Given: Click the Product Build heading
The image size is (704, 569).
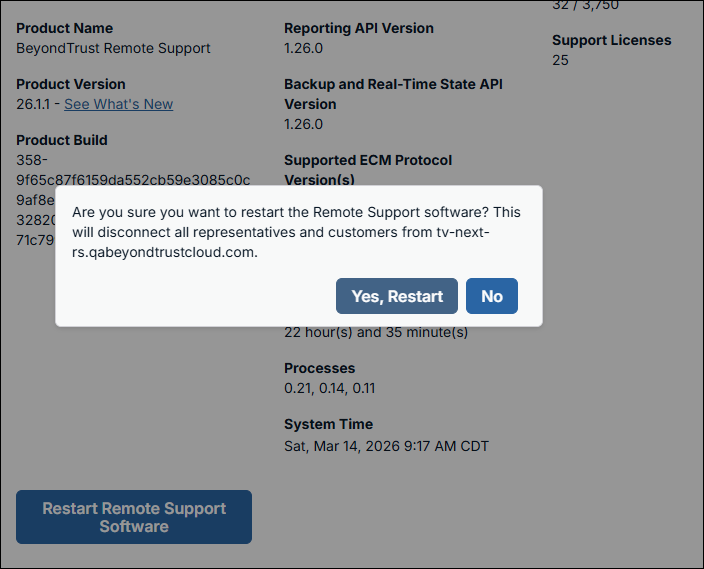Looking at the screenshot, I should [x=62, y=140].
